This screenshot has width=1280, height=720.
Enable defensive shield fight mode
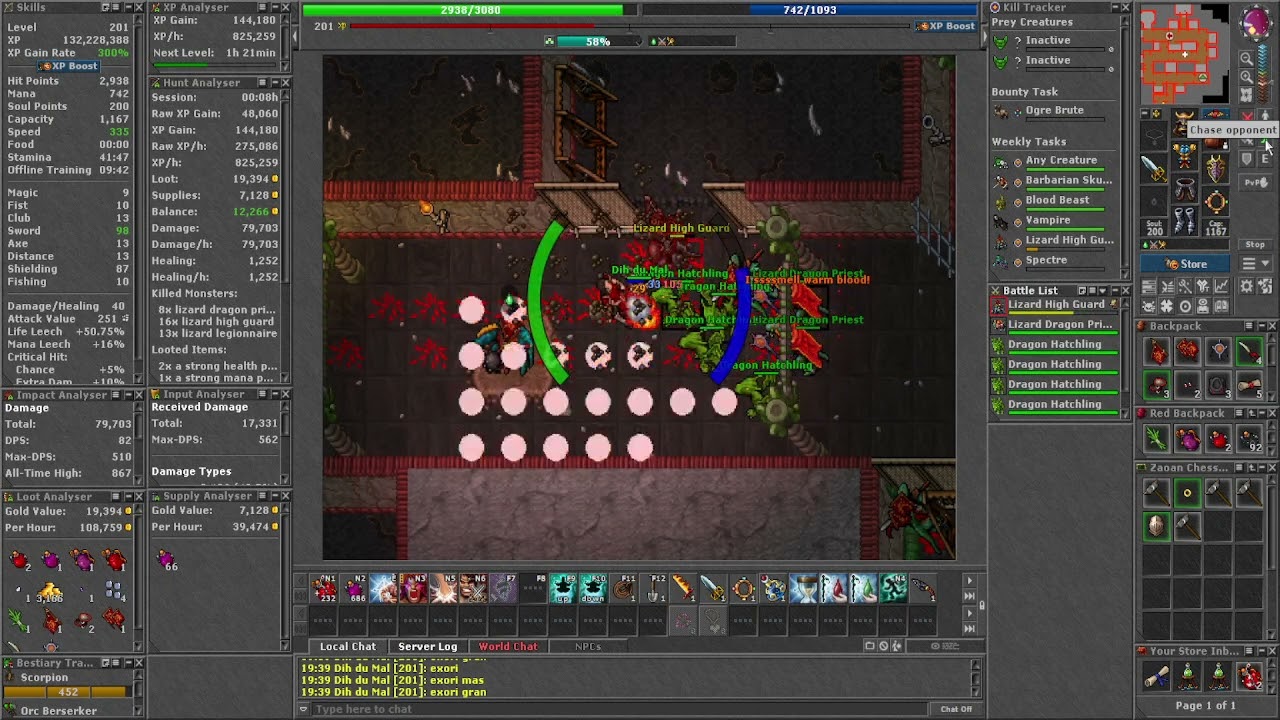point(1247,159)
